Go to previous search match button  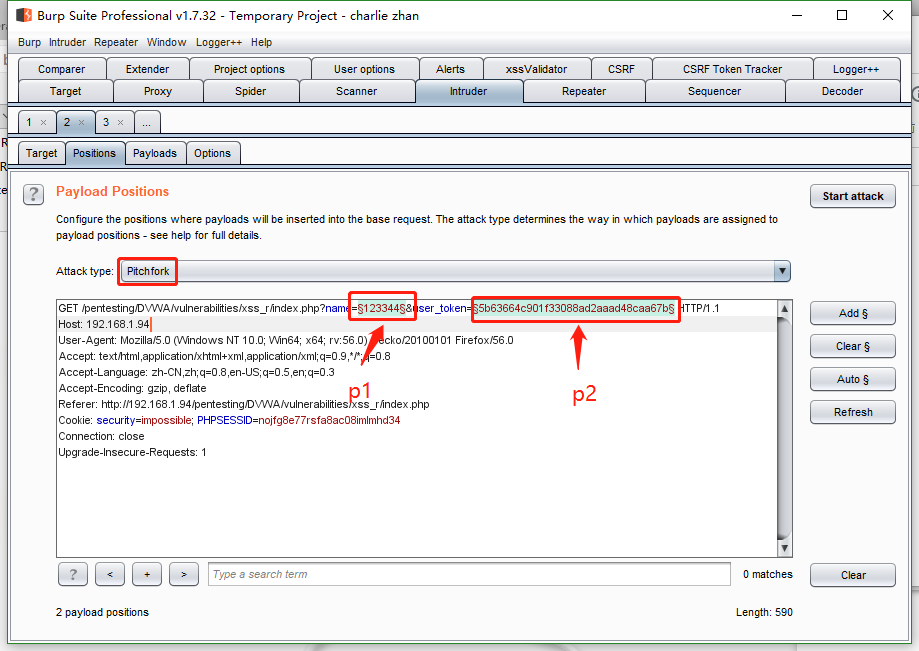pos(110,574)
